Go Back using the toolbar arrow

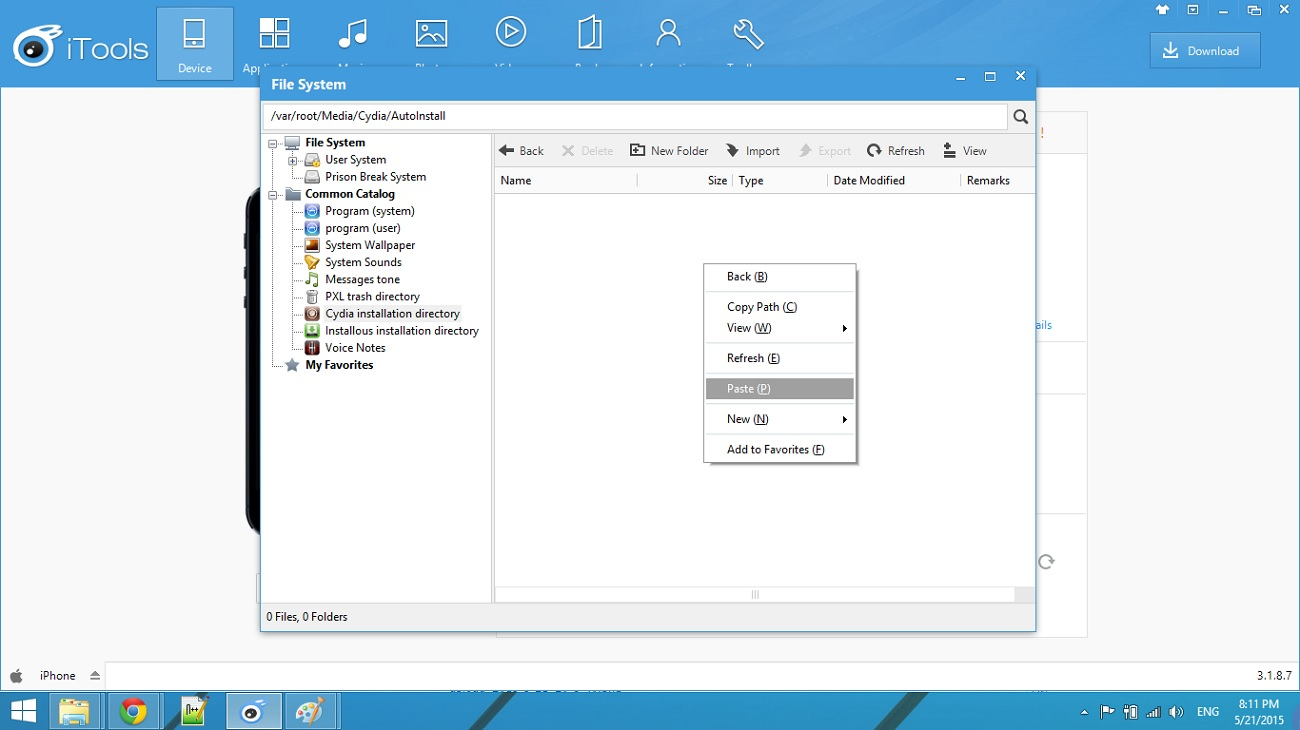[x=521, y=151]
